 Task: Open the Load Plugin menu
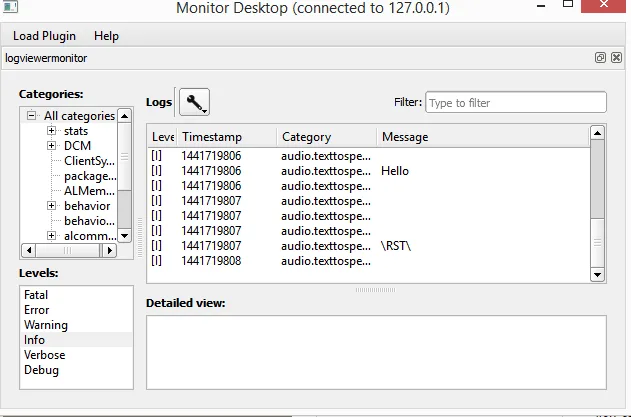coord(44,36)
